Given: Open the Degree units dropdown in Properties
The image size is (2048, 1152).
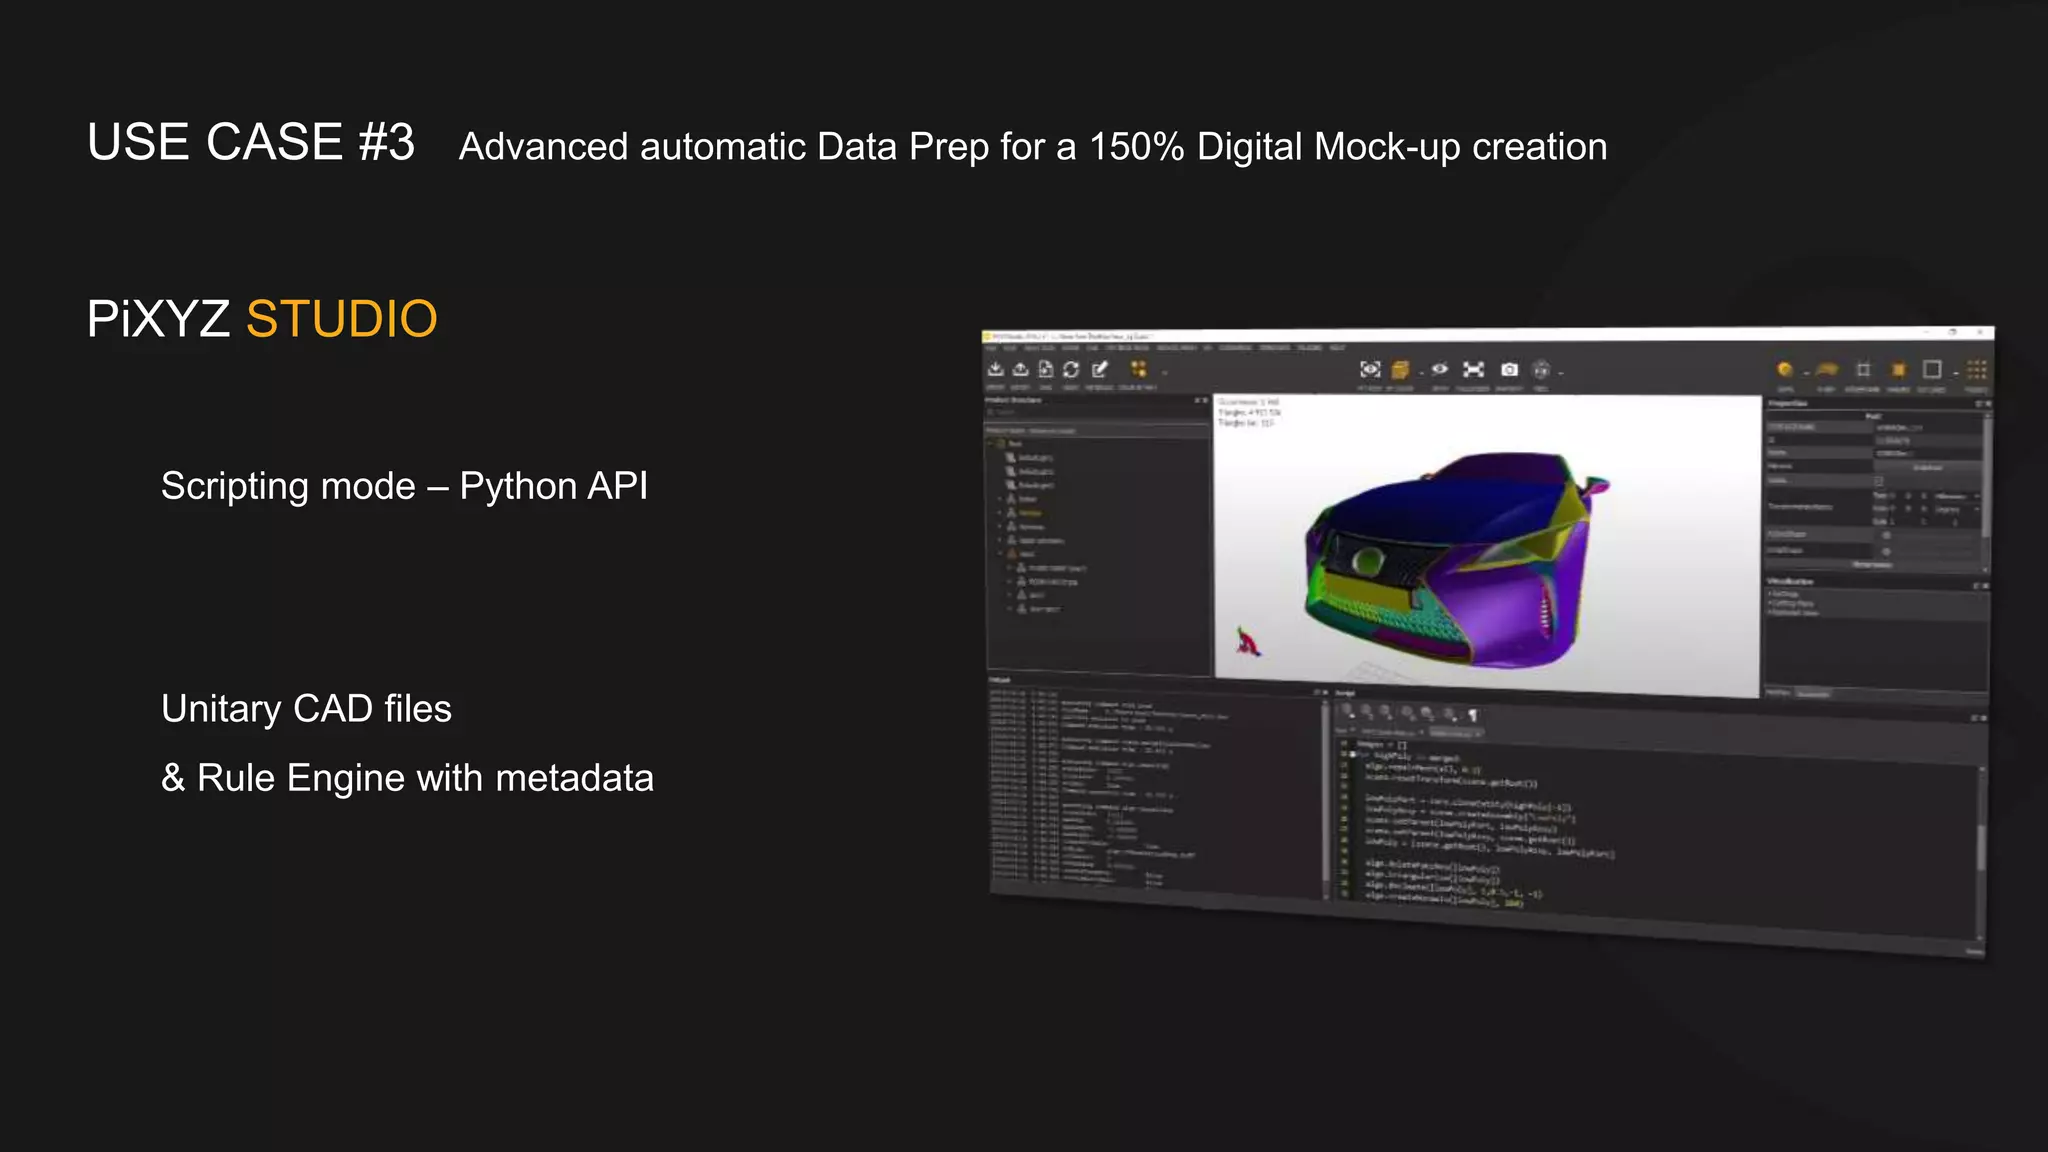Looking at the screenshot, I should pyautogui.click(x=1957, y=509).
